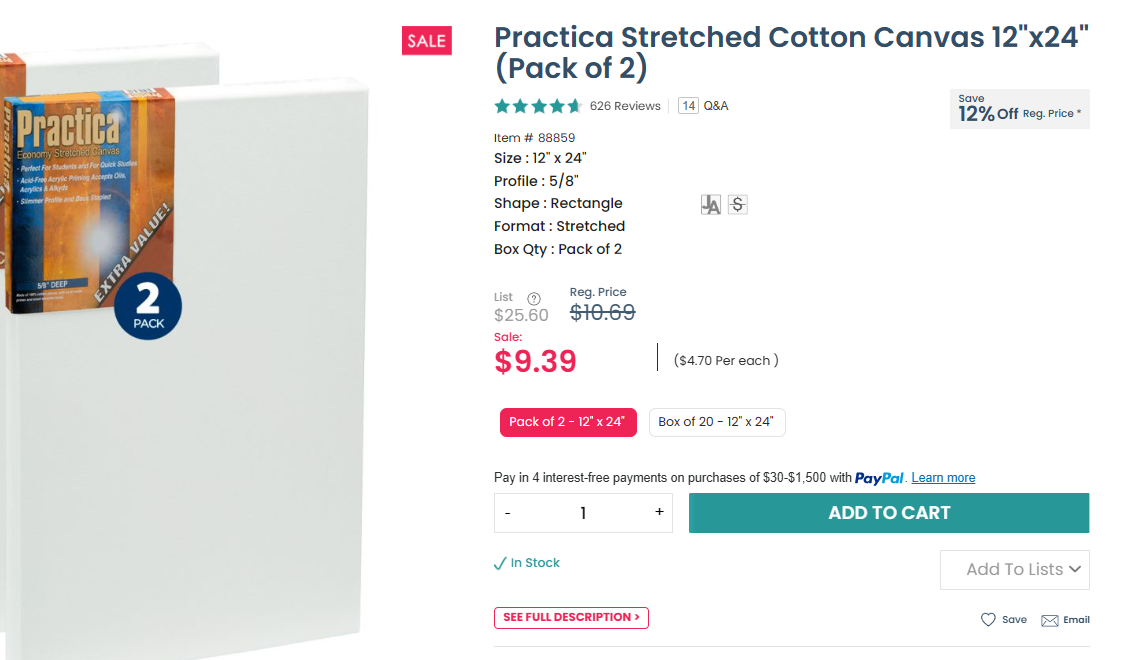Image resolution: width=1144 pixels, height=660 pixels.
Task: Click the Email envelope icon
Action: click(x=1049, y=620)
